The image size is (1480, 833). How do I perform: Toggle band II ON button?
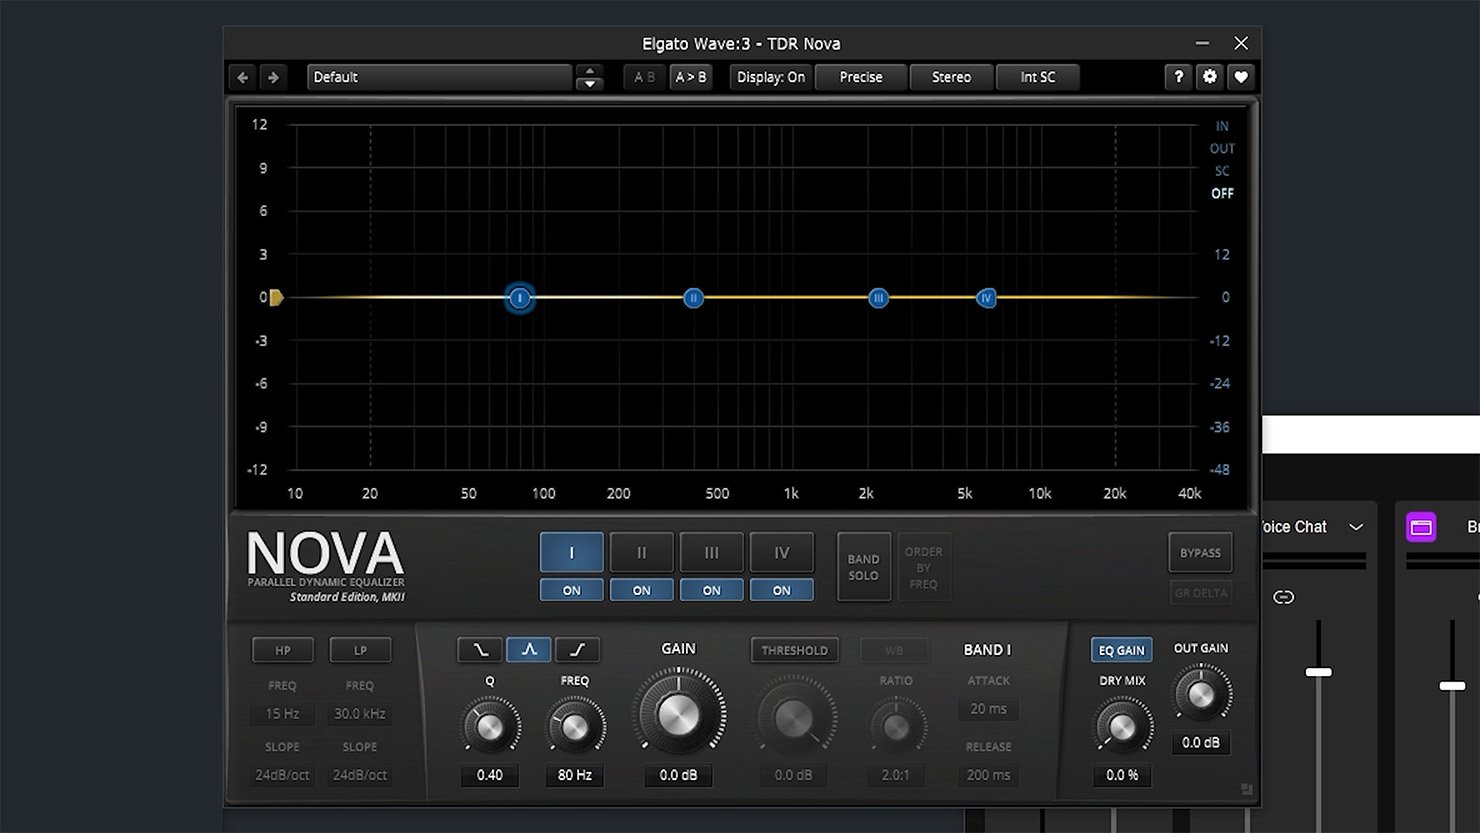click(x=641, y=590)
